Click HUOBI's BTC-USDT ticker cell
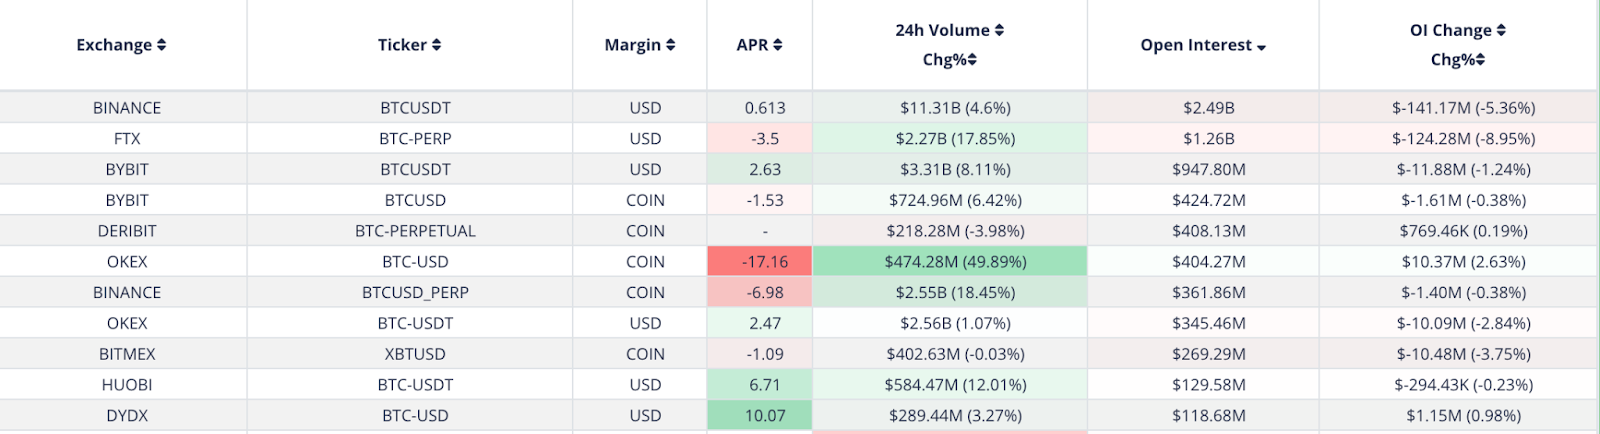The height and width of the screenshot is (434, 1600). 415,385
